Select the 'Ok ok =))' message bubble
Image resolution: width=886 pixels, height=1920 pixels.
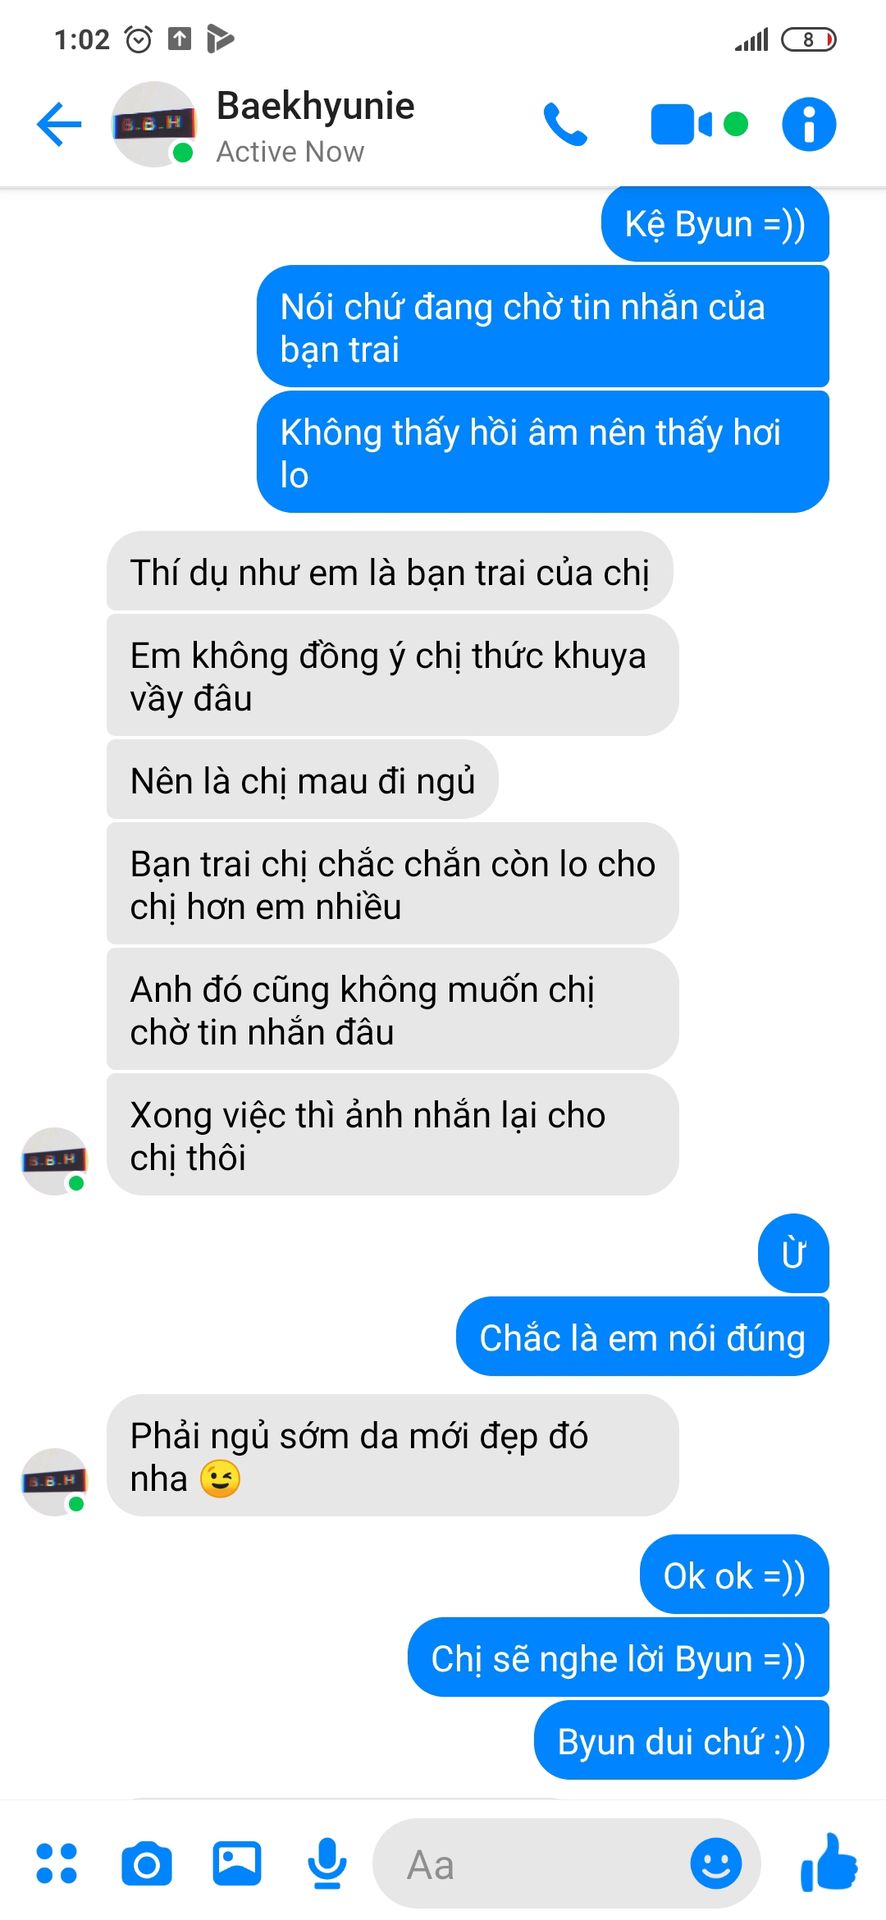click(x=734, y=1575)
